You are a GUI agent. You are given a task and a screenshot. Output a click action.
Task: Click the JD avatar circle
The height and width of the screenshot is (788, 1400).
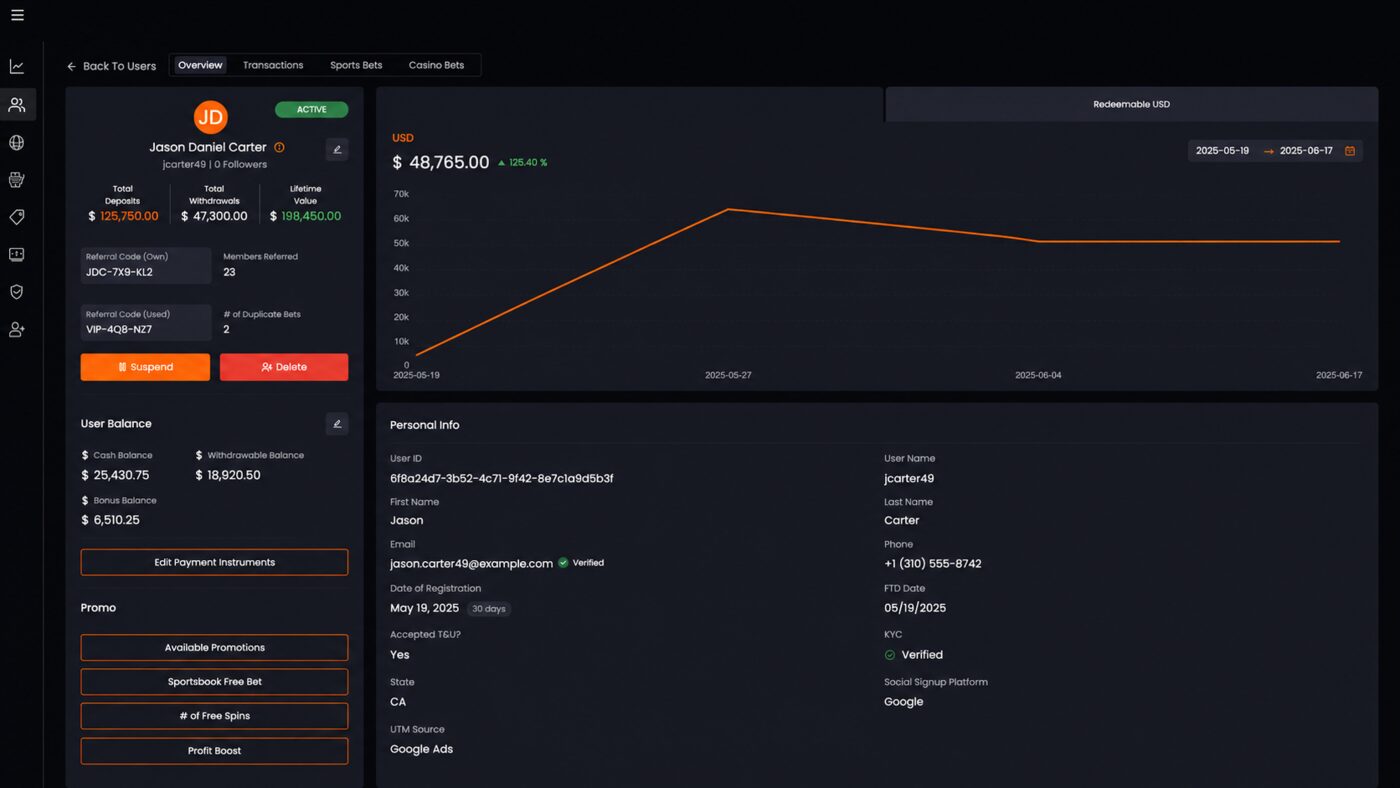coord(211,117)
